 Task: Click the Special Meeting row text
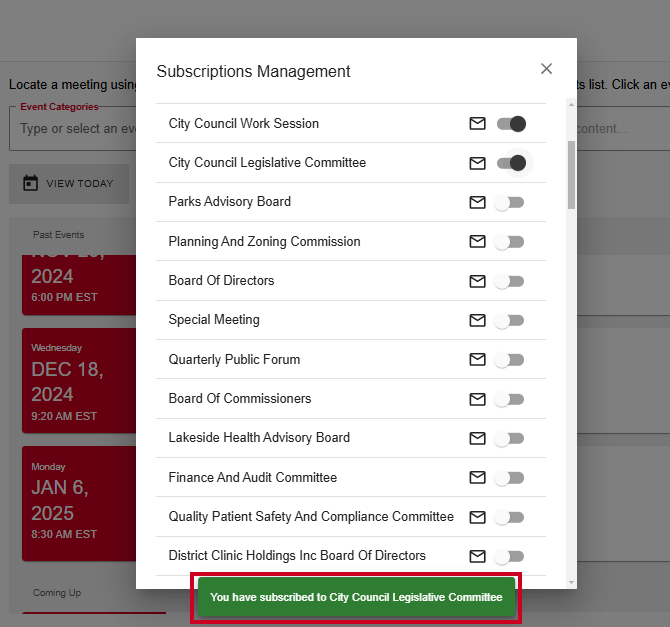click(x=214, y=320)
